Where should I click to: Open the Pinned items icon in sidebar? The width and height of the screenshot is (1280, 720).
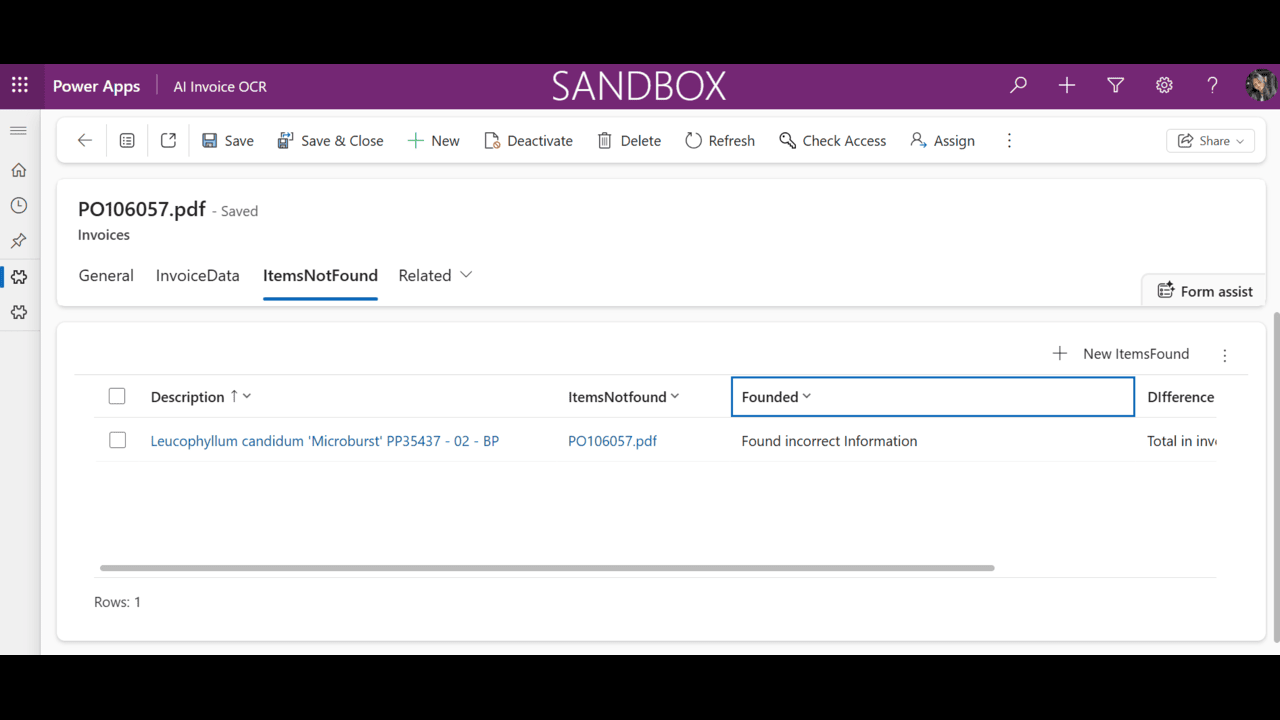tap(18, 241)
